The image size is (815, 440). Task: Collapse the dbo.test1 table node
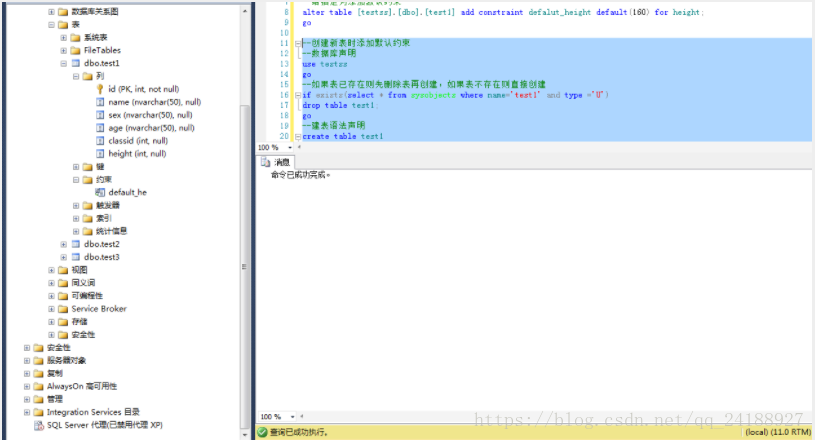(63, 63)
